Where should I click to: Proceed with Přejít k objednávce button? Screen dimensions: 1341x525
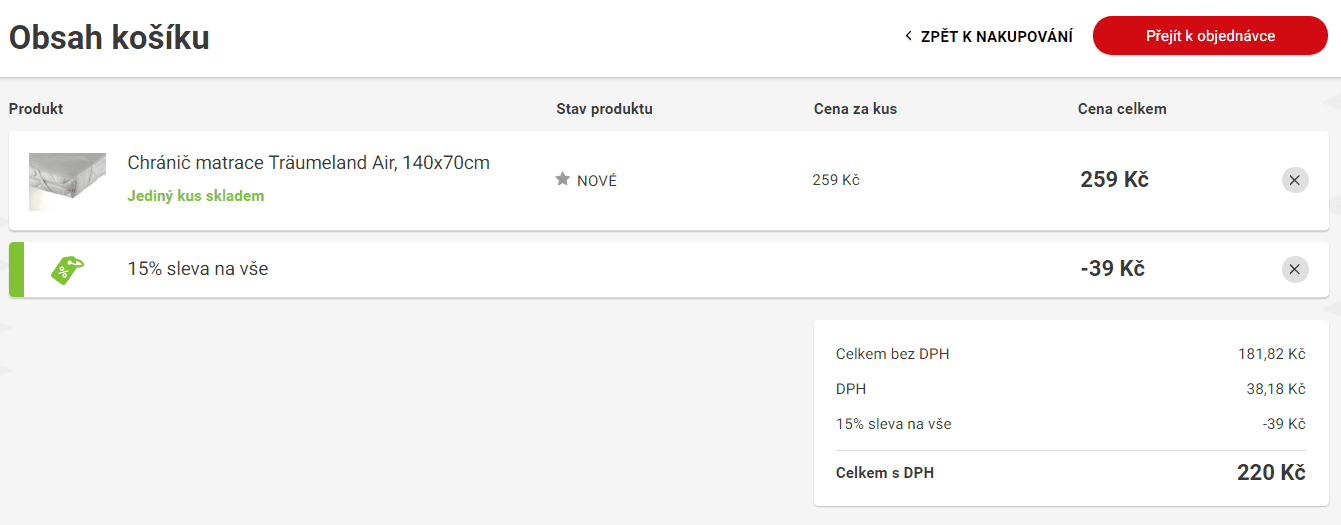coord(1210,36)
